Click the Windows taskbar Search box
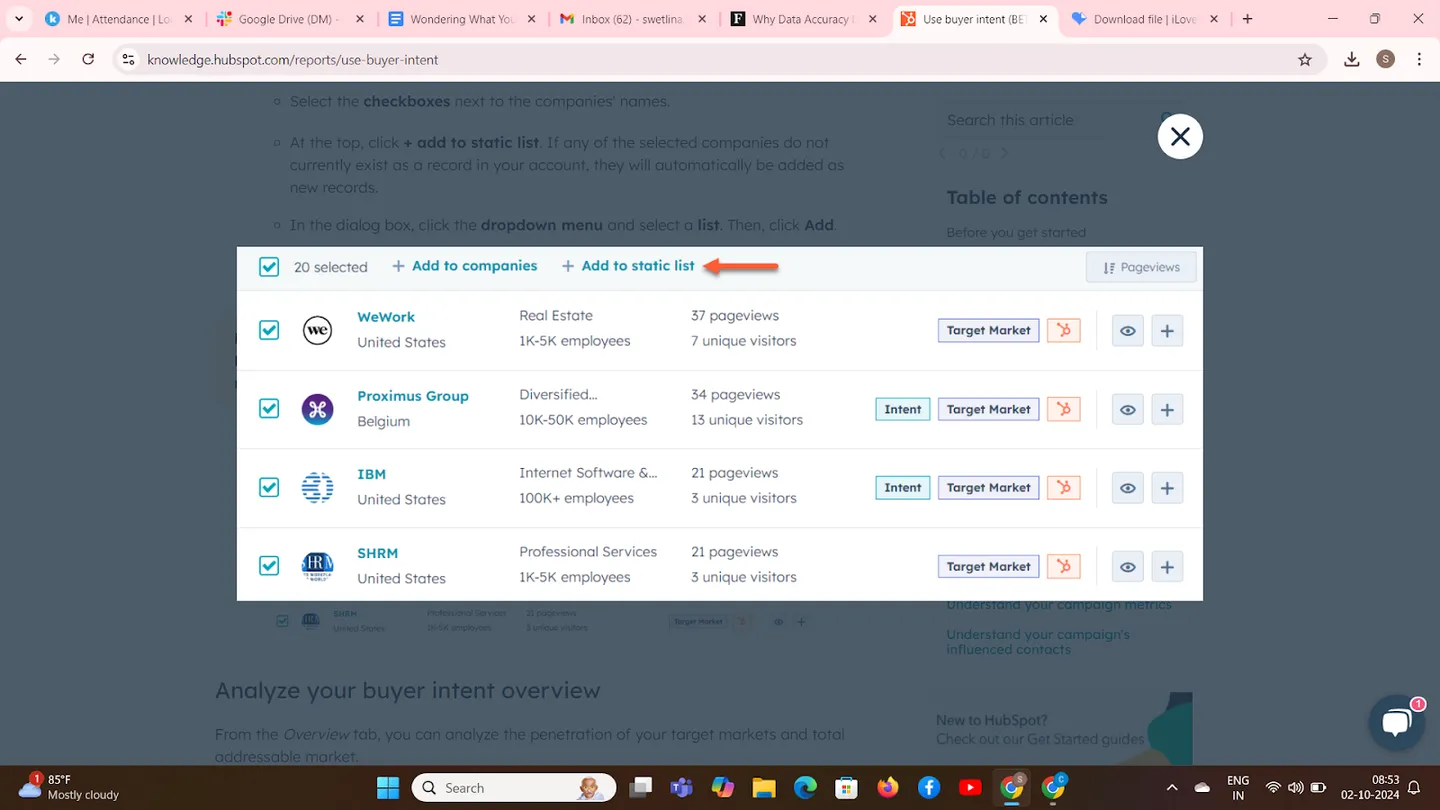1440x810 pixels. click(512, 788)
